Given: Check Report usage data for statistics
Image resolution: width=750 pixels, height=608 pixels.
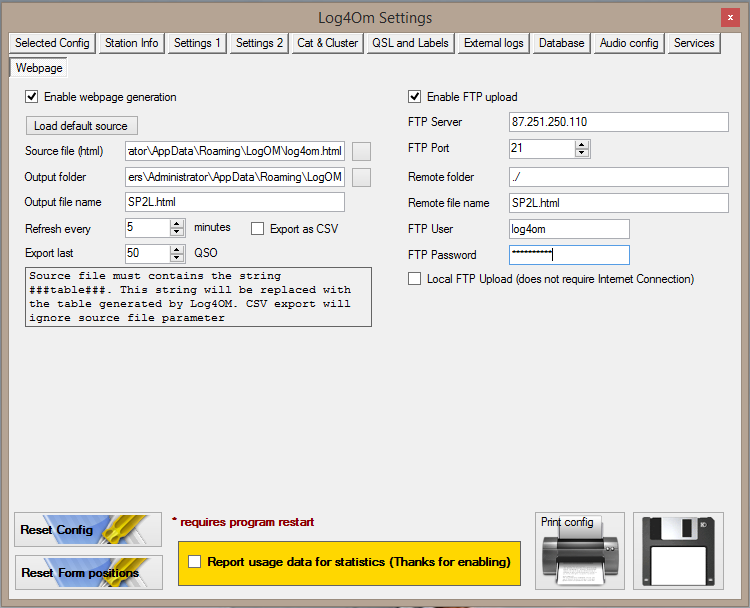Looking at the screenshot, I should click(194, 562).
